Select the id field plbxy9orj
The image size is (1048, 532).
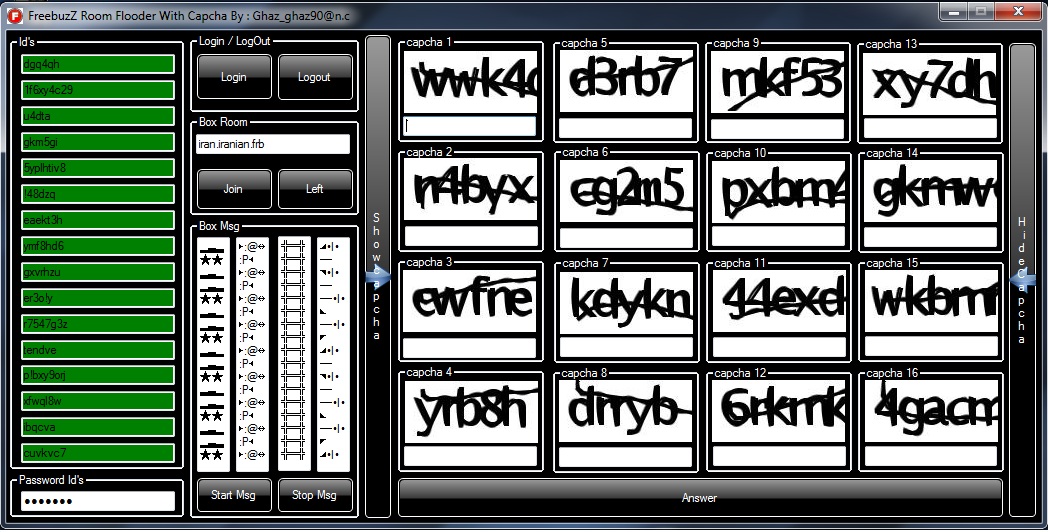(98, 376)
